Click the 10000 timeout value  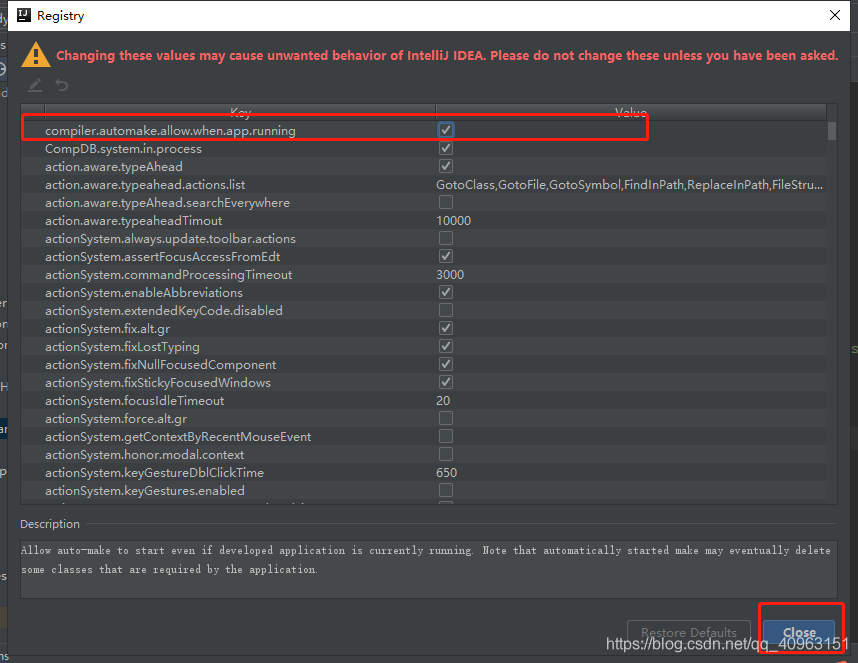pyautogui.click(x=454, y=221)
